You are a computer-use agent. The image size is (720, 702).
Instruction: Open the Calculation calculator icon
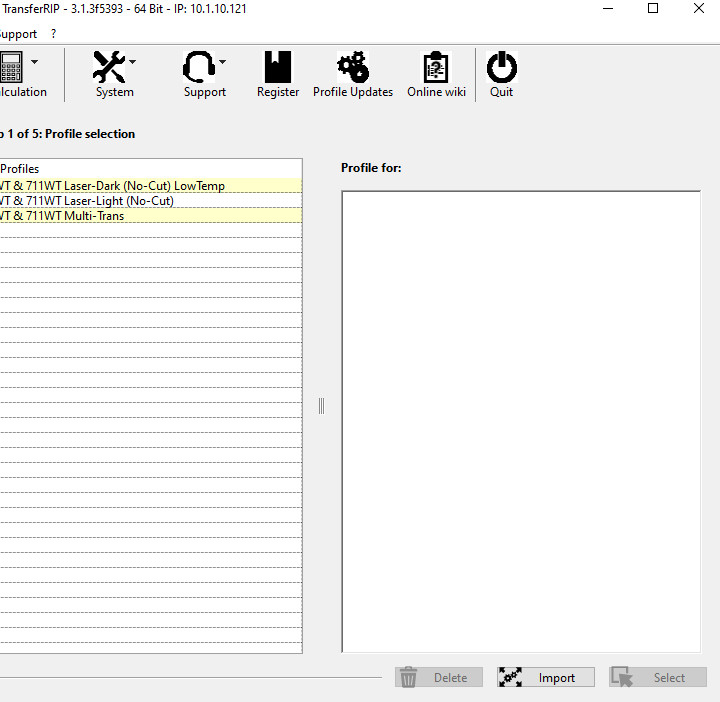point(11,67)
